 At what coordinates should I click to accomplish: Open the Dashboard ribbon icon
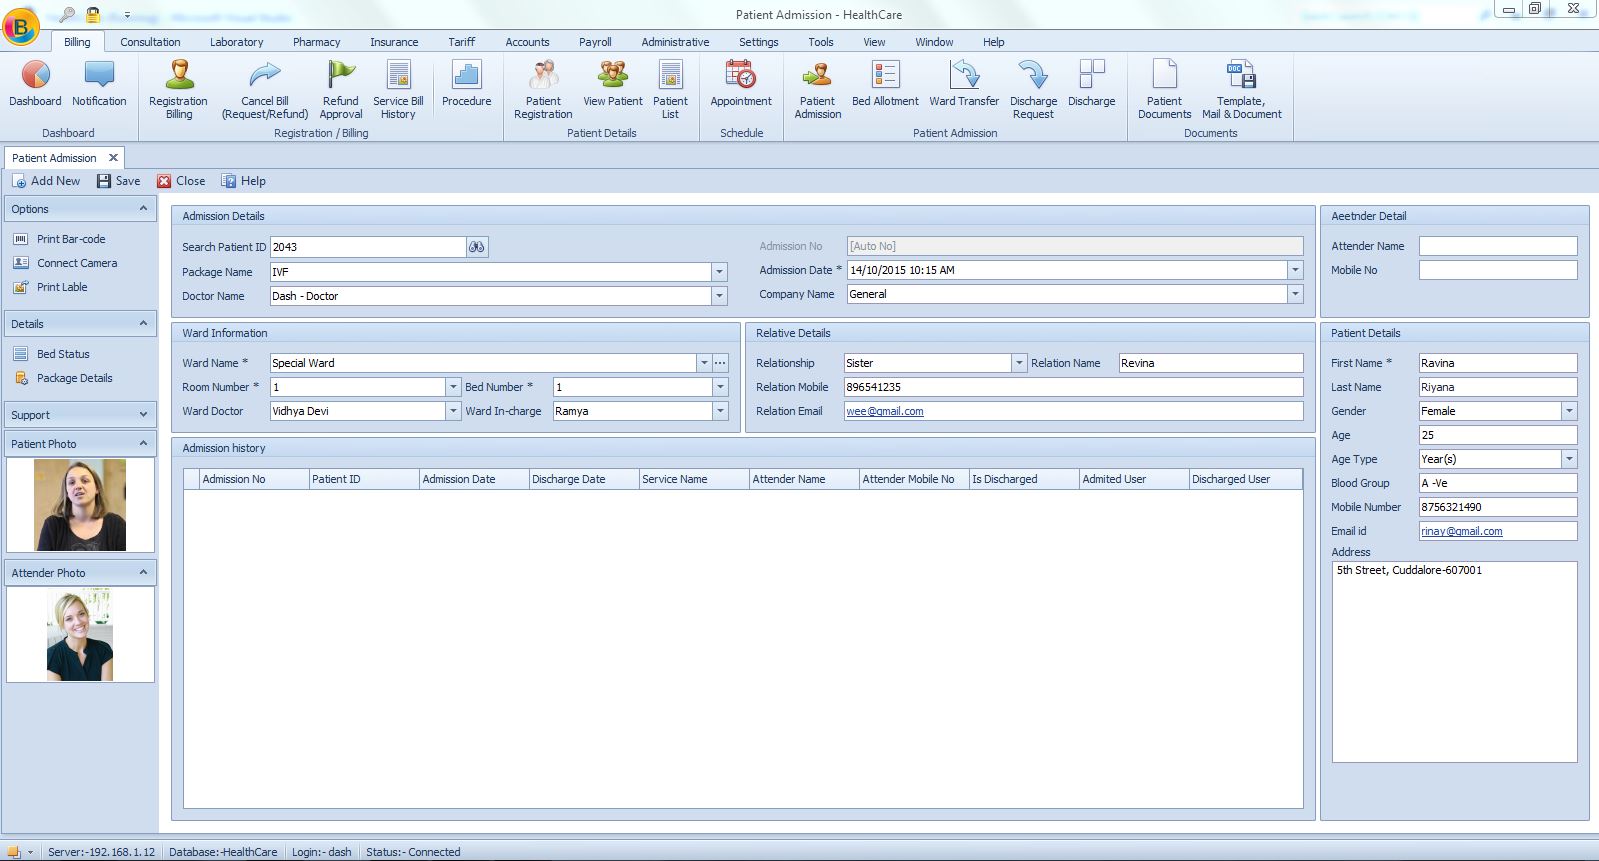[35, 83]
